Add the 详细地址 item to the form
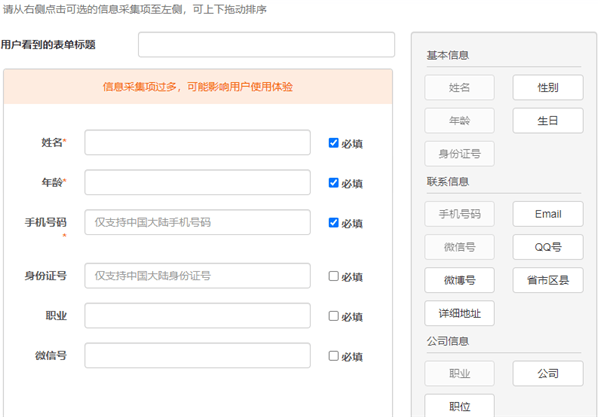The width and height of the screenshot is (600, 417). (459, 313)
